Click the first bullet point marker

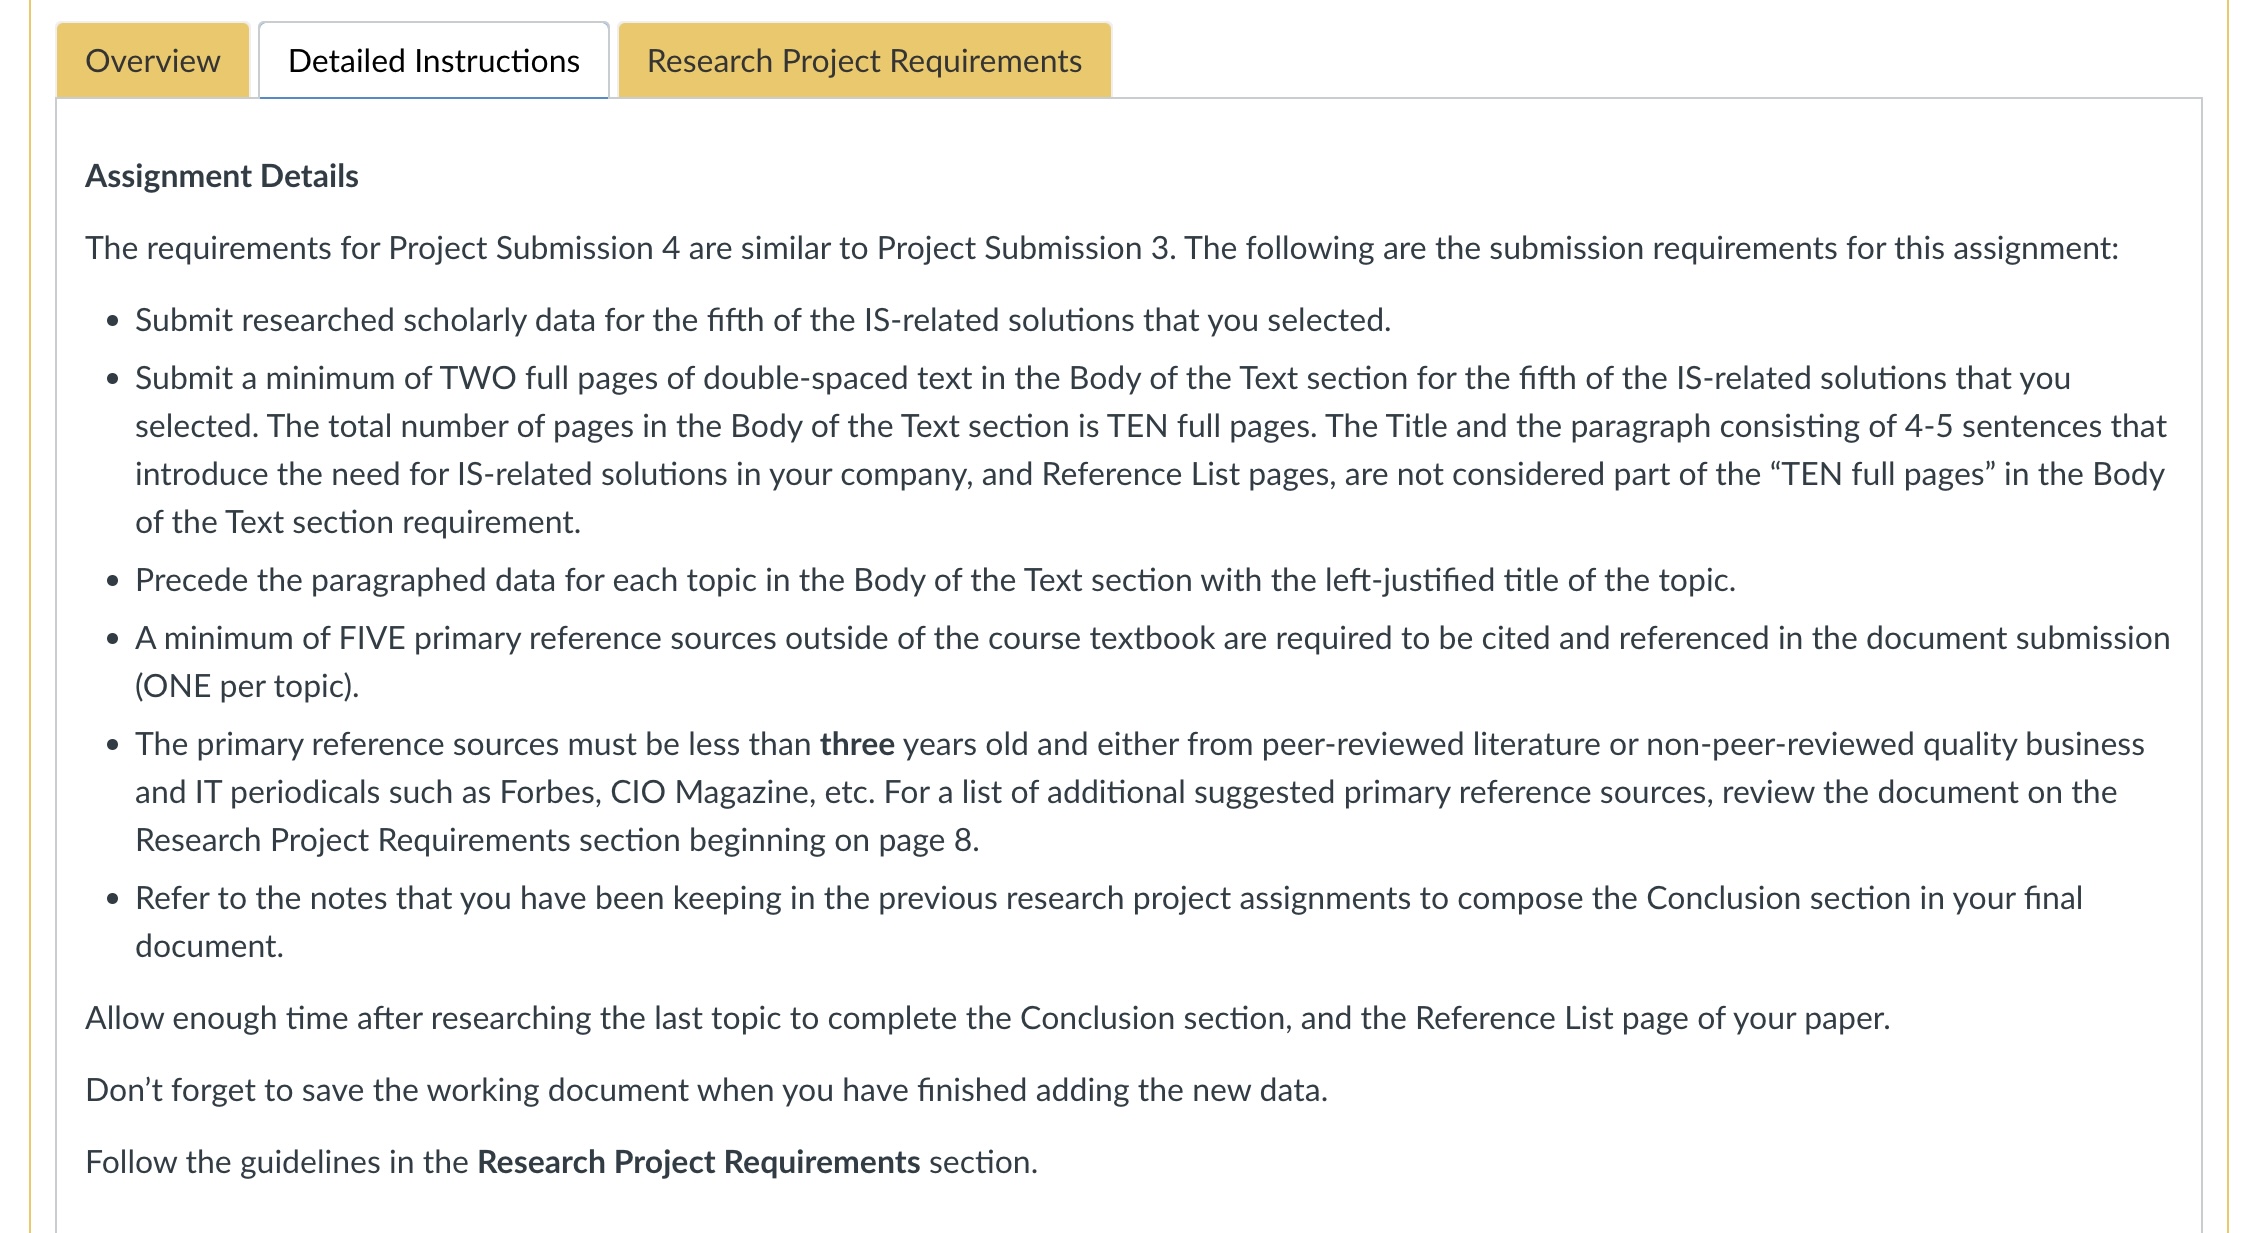(x=113, y=322)
